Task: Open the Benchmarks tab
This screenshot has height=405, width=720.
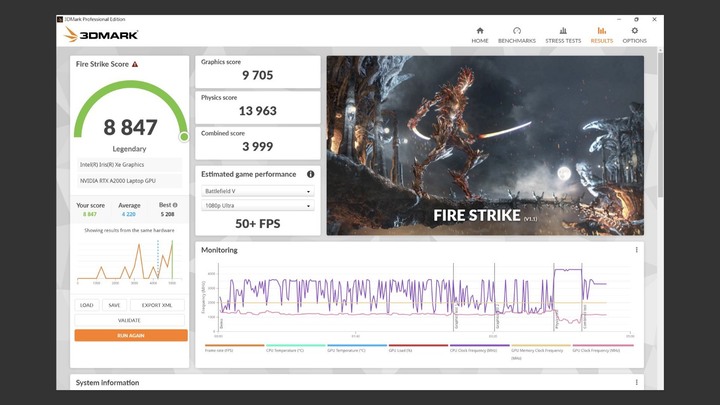Action: (517, 35)
